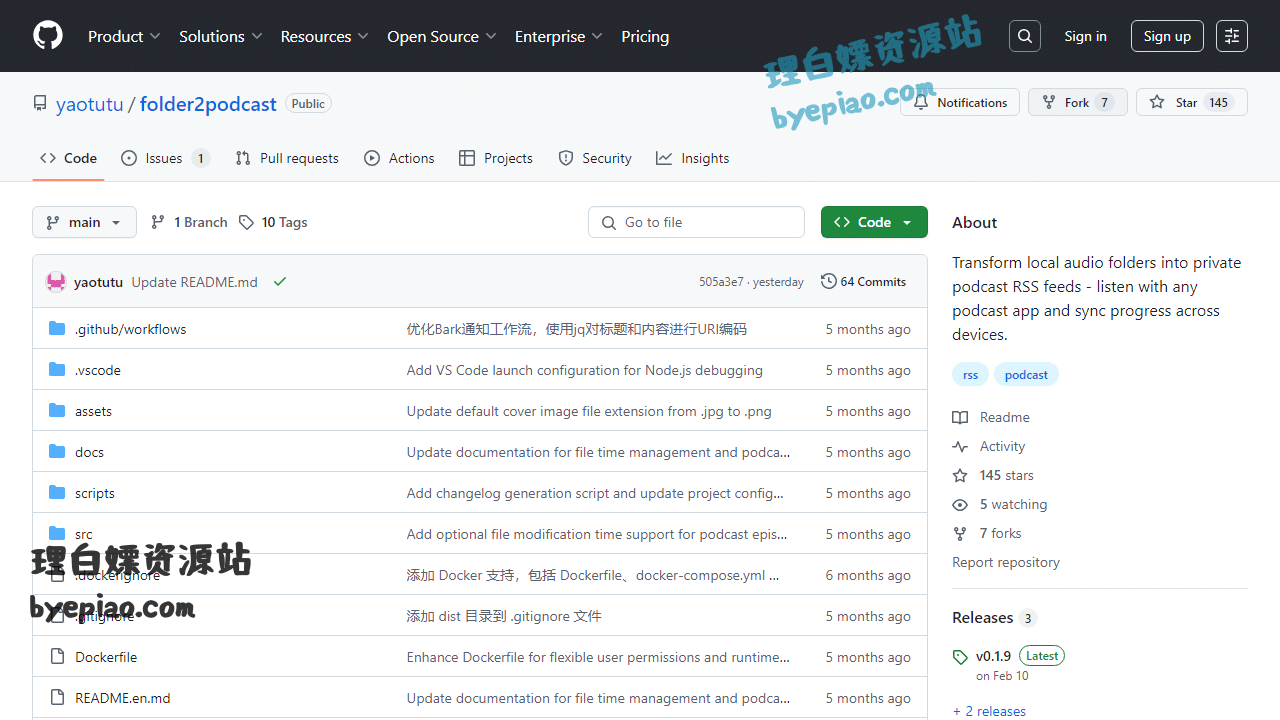Open the folder2podcast repository link

(208, 104)
